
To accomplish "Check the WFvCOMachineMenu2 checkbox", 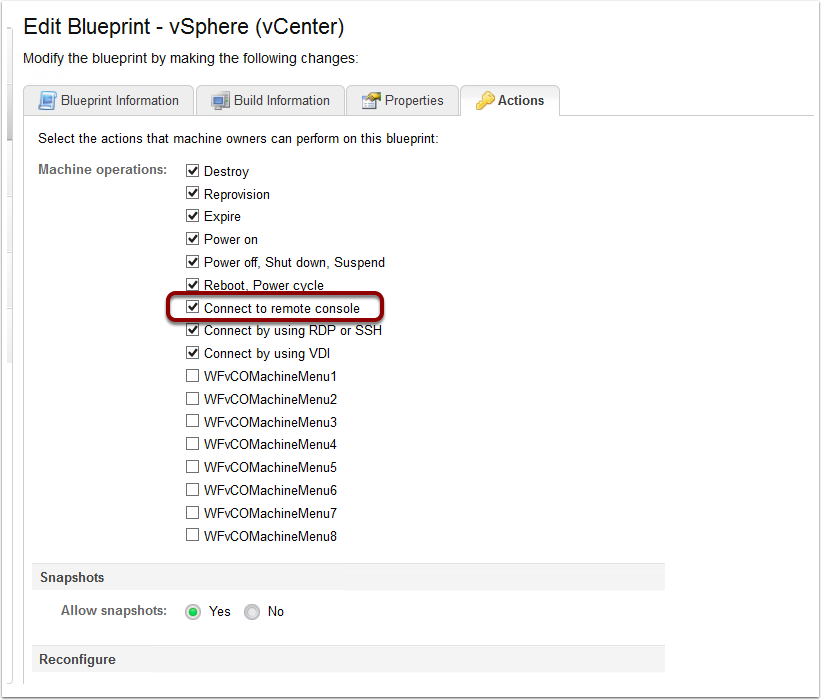I will [193, 398].
